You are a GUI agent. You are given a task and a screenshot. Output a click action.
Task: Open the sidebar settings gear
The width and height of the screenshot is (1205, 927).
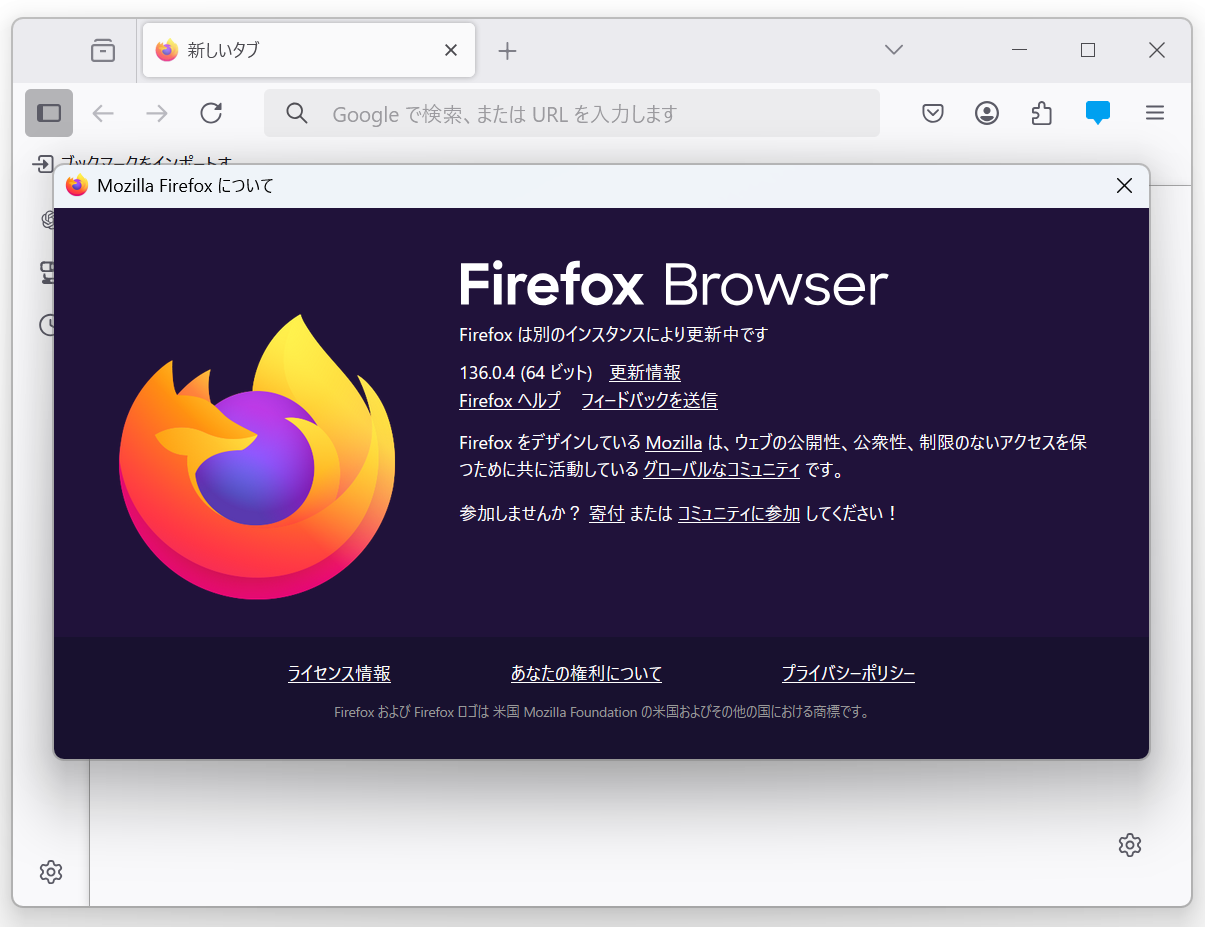pyautogui.click(x=50, y=872)
